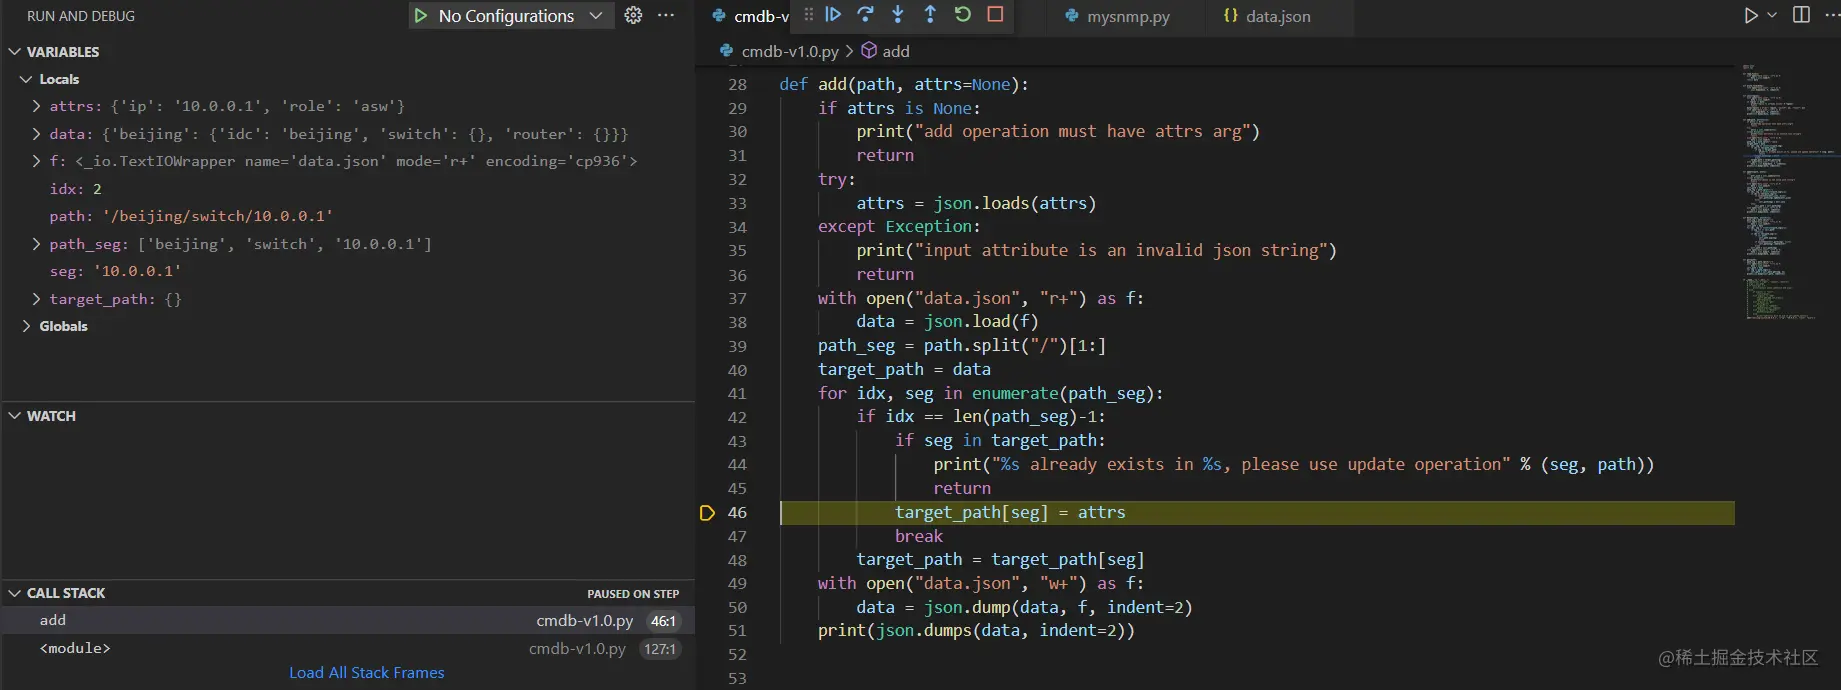
Task: Grab debug toolbar drag handle
Action: tap(809, 14)
